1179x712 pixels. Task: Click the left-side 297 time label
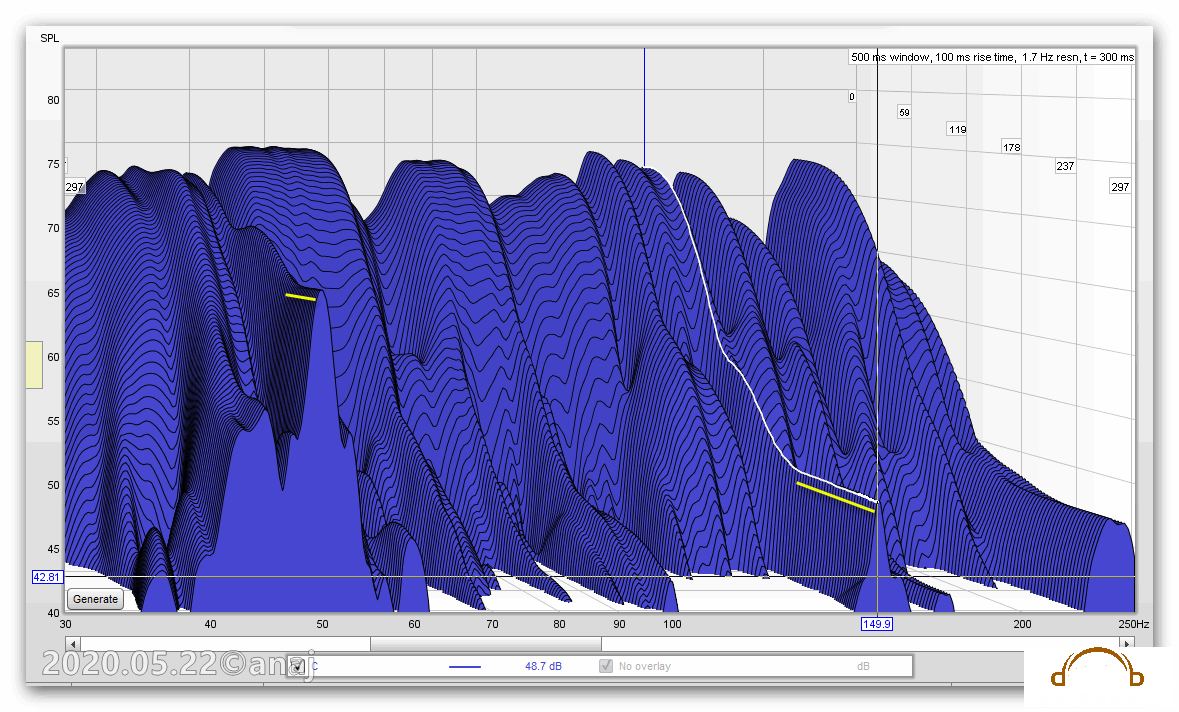74,187
